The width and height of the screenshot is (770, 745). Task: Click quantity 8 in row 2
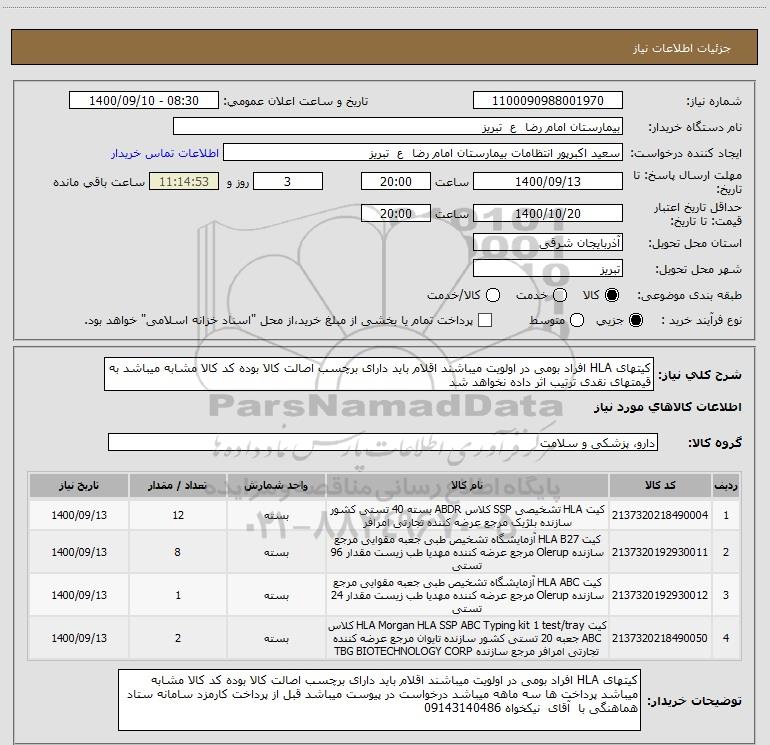[177, 552]
